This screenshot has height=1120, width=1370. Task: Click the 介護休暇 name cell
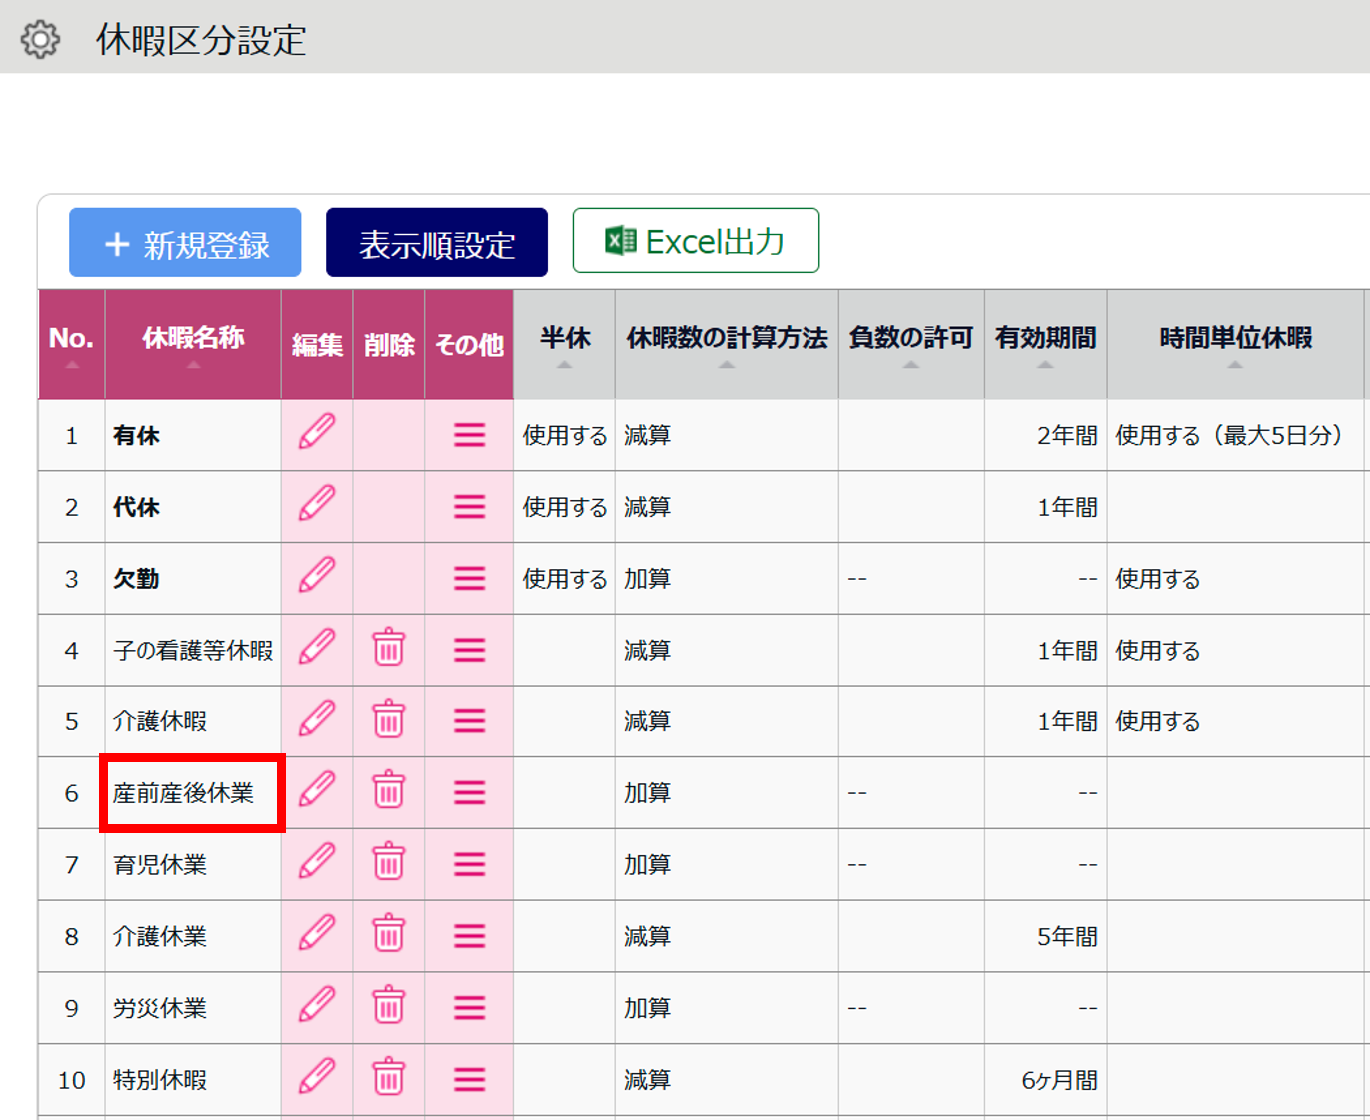point(160,721)
